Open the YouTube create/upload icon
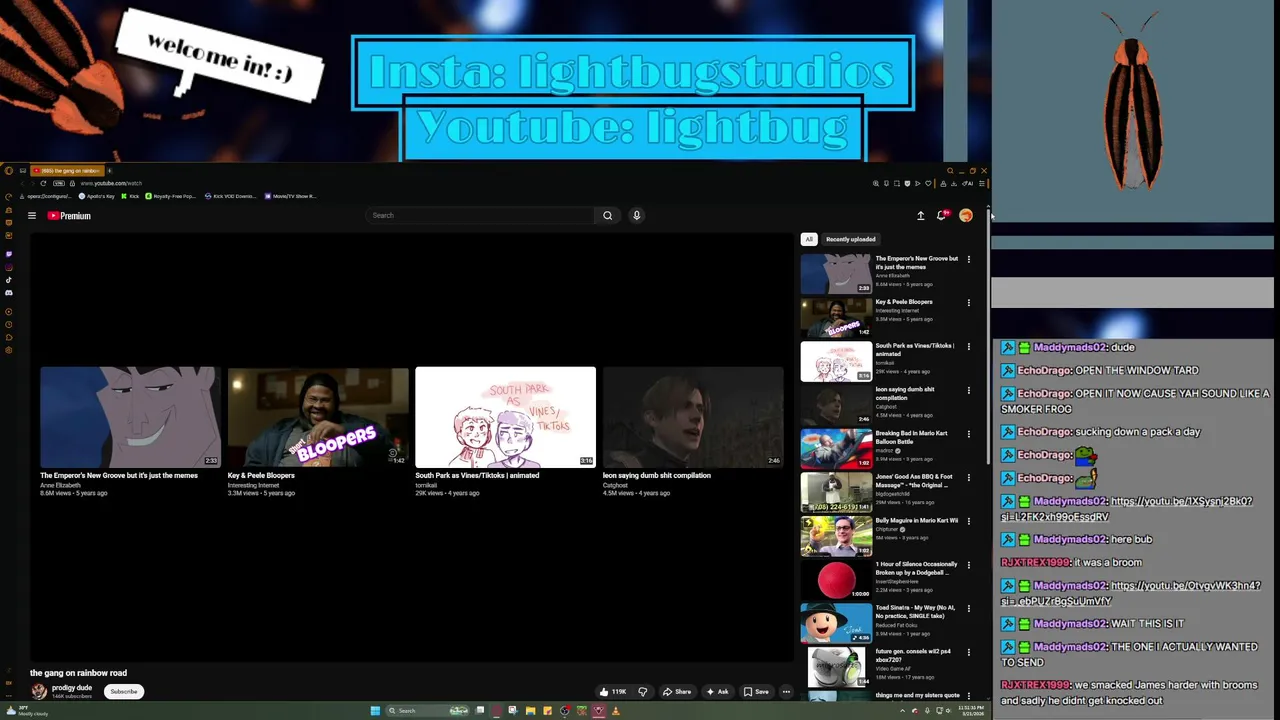Viewport: 1280px width, 720px height. tap(920, 215)
